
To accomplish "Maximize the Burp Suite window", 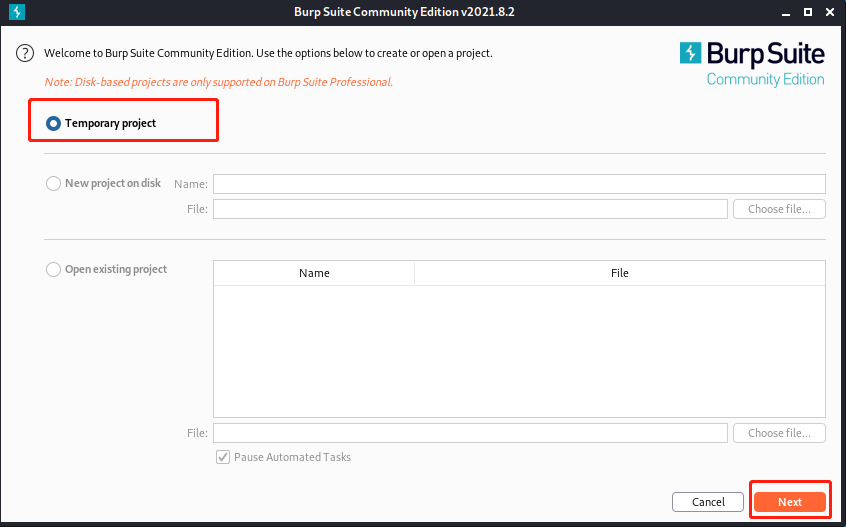I will (808, 12).
